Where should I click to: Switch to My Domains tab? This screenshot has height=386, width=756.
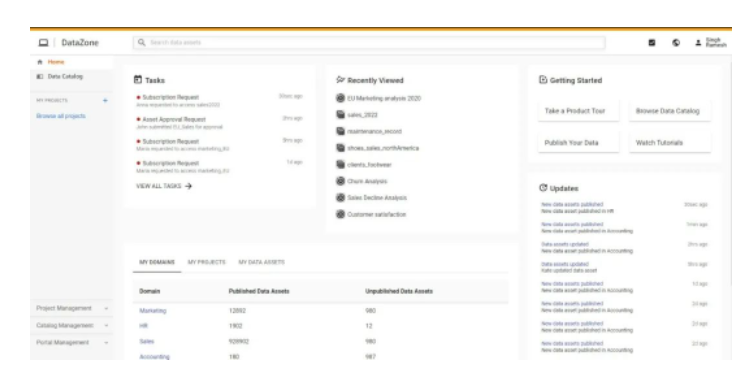(x=157, y=262)
